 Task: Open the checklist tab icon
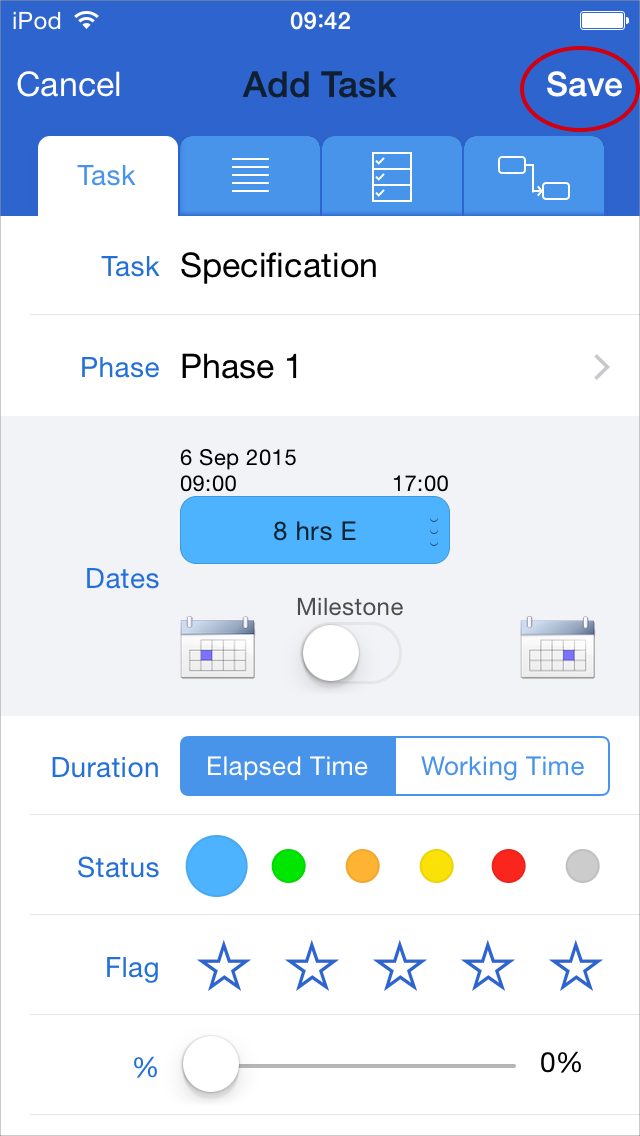(392, 176)
